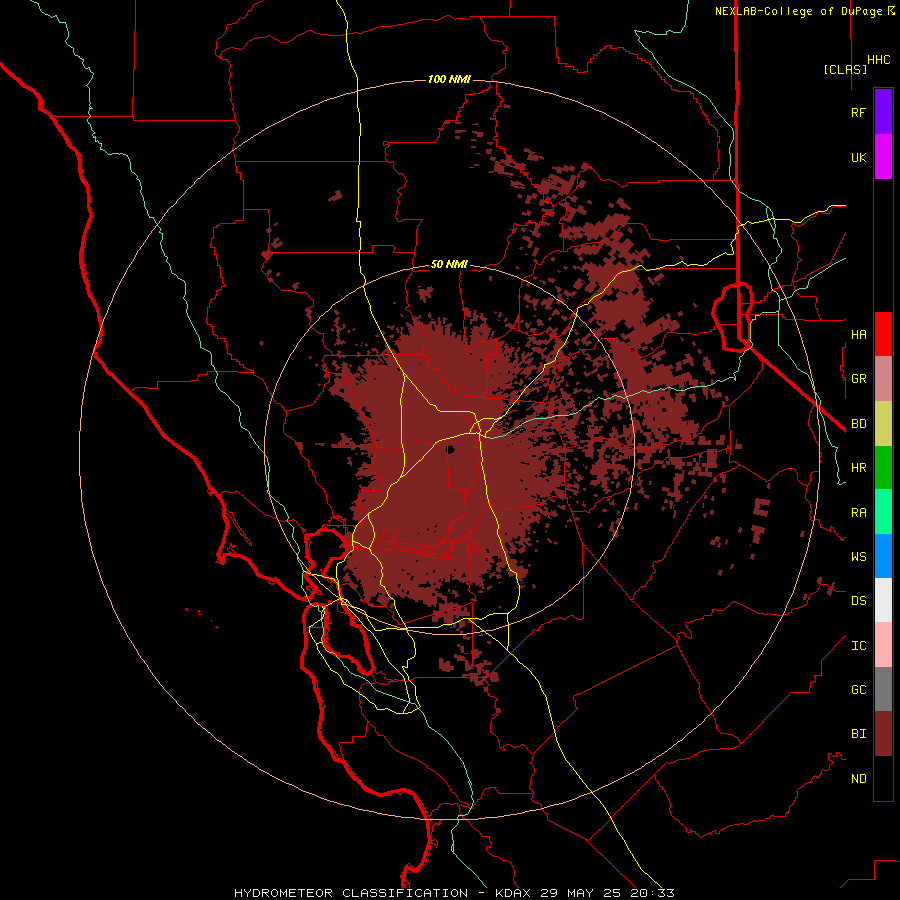Click the 100 NMI range ring label
The width and height of the screenshot is (900, 900).
click(449, 79)
